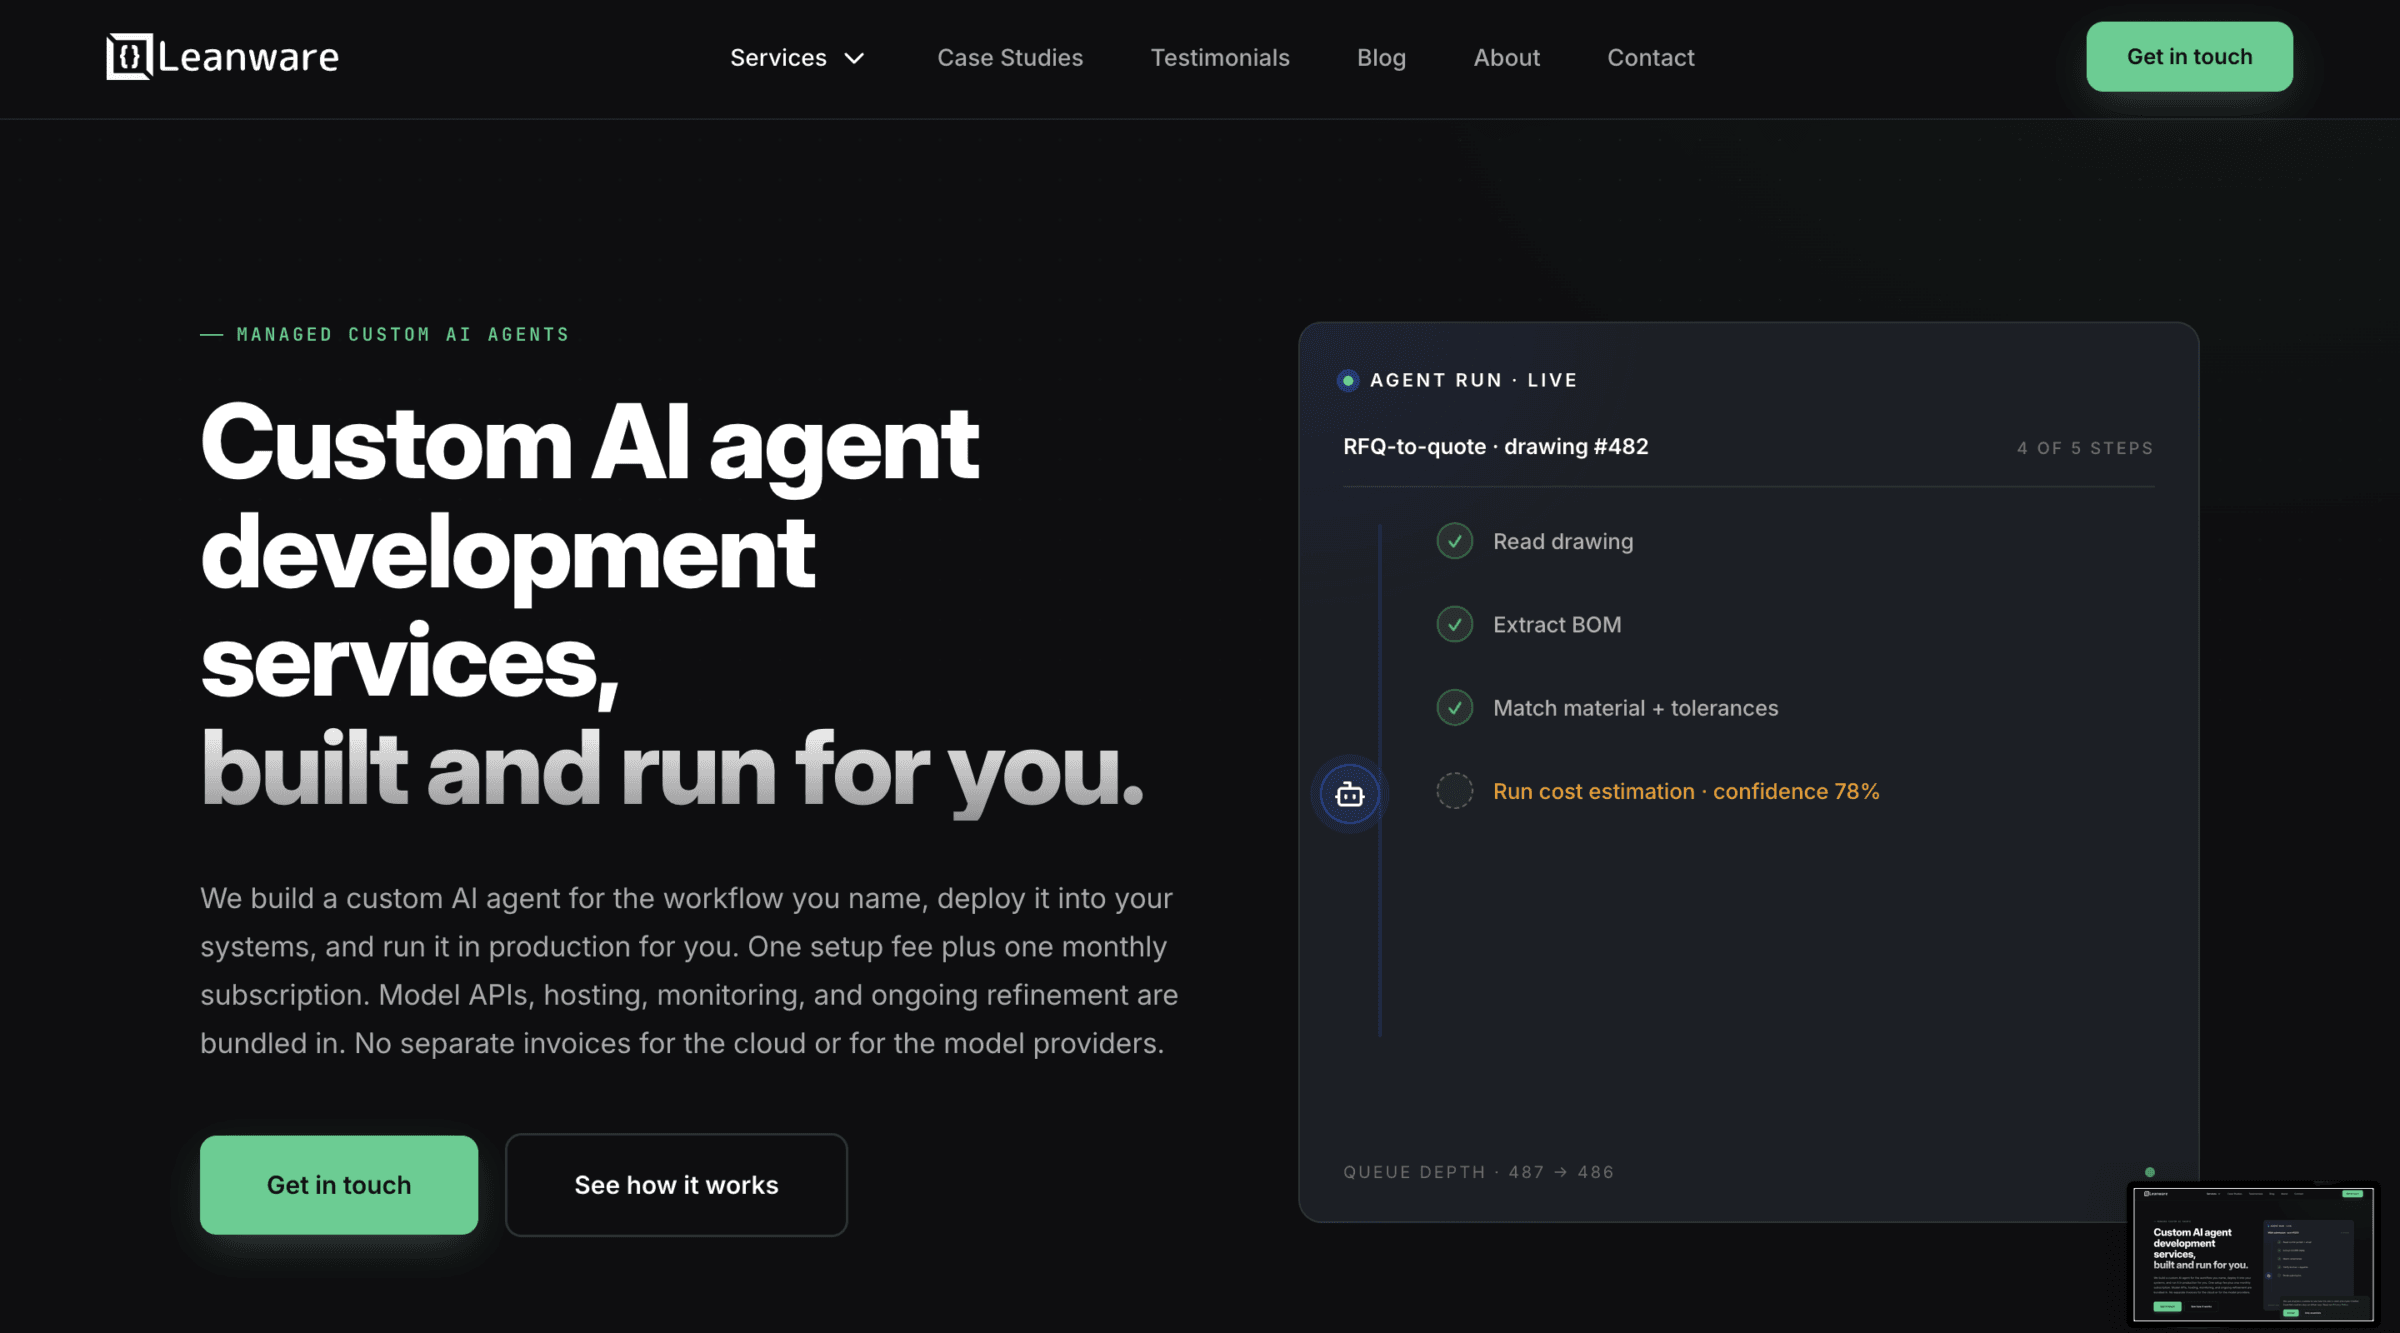Image resolution: width=2400 pixels, height=1333 pixels.
Task: Click the robot agent icon
Action: coord(1350,795)
